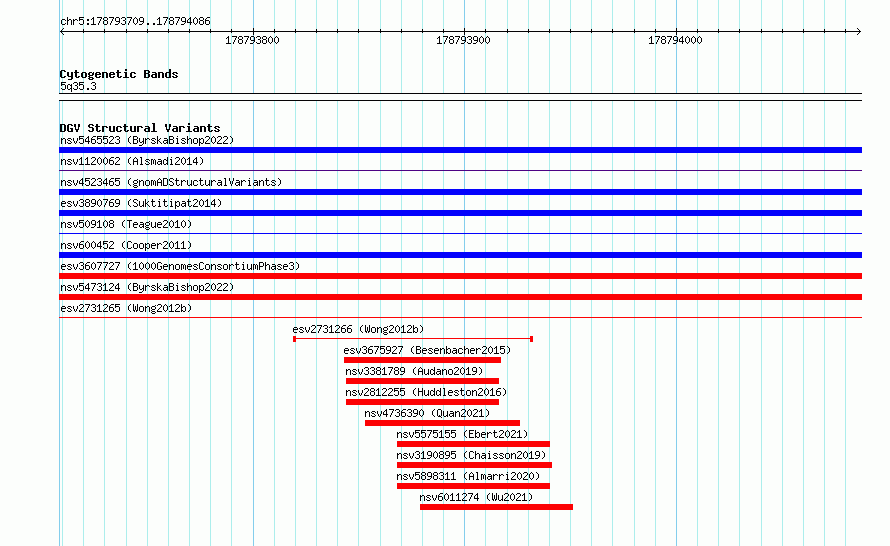Click the 5q35.3 band label
This screenshot has height=546, width=890.
tap(78, 86)
